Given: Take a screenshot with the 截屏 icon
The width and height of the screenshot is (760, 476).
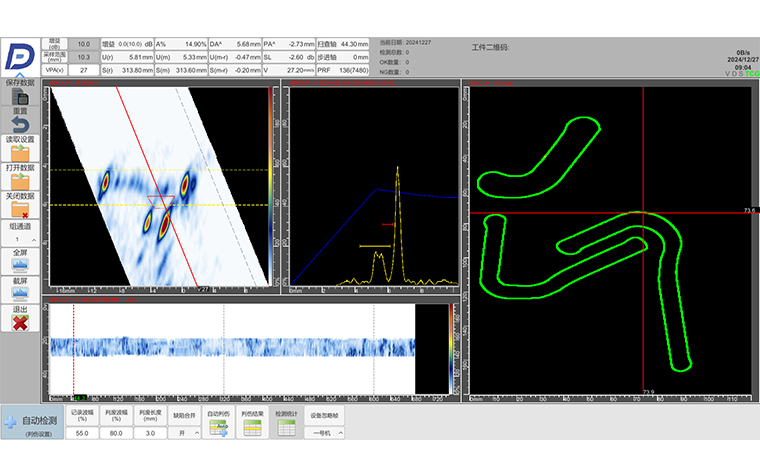Looking at the screenshot, I should [x=20, y=293].
